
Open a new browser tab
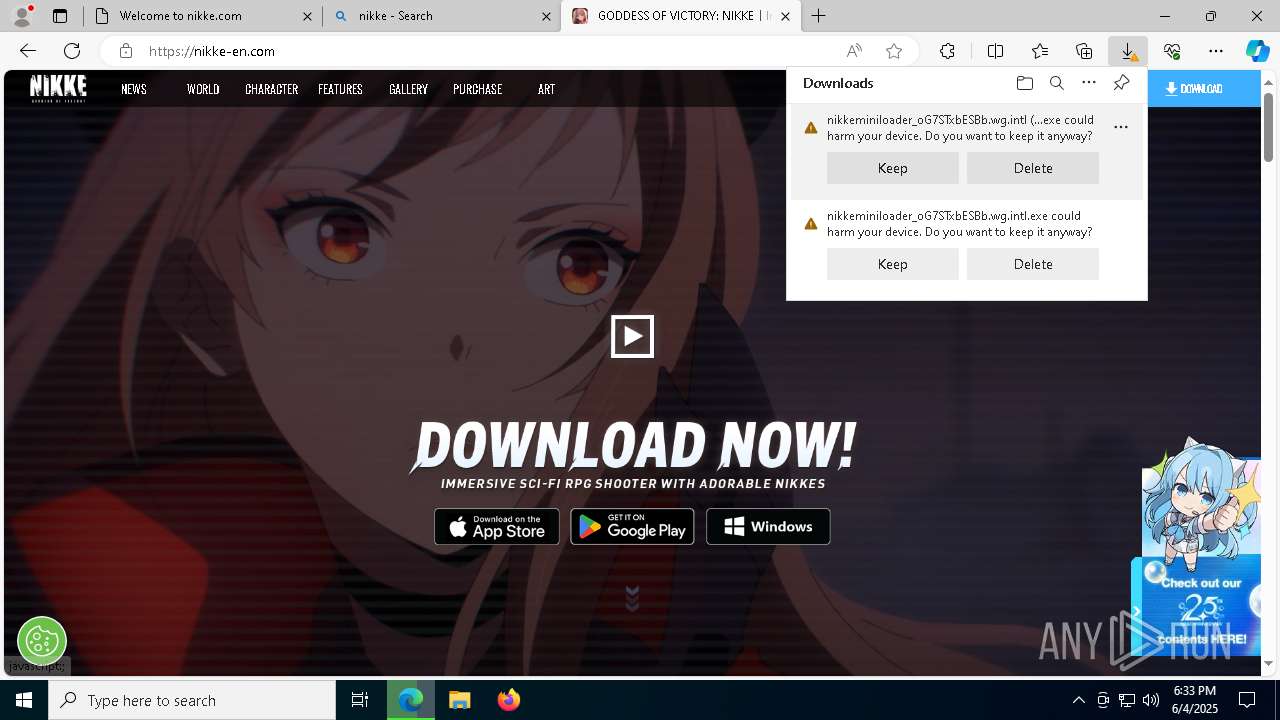[x=819, y=16]
